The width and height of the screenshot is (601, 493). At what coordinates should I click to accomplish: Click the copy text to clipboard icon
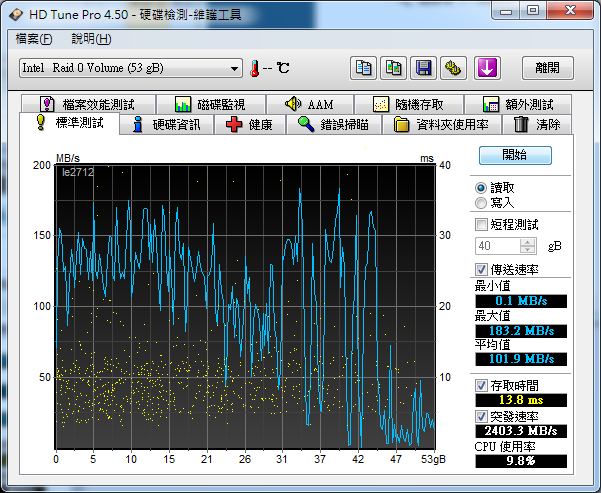point(364,68)
